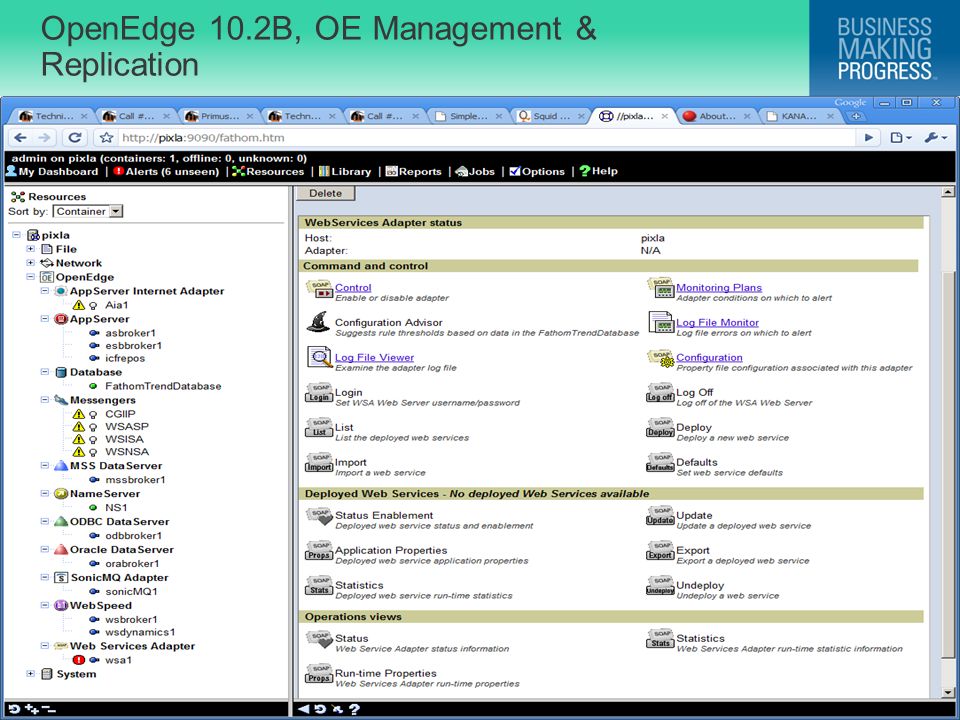
Task: Expand the System tree node
Action: pos(30,674)
